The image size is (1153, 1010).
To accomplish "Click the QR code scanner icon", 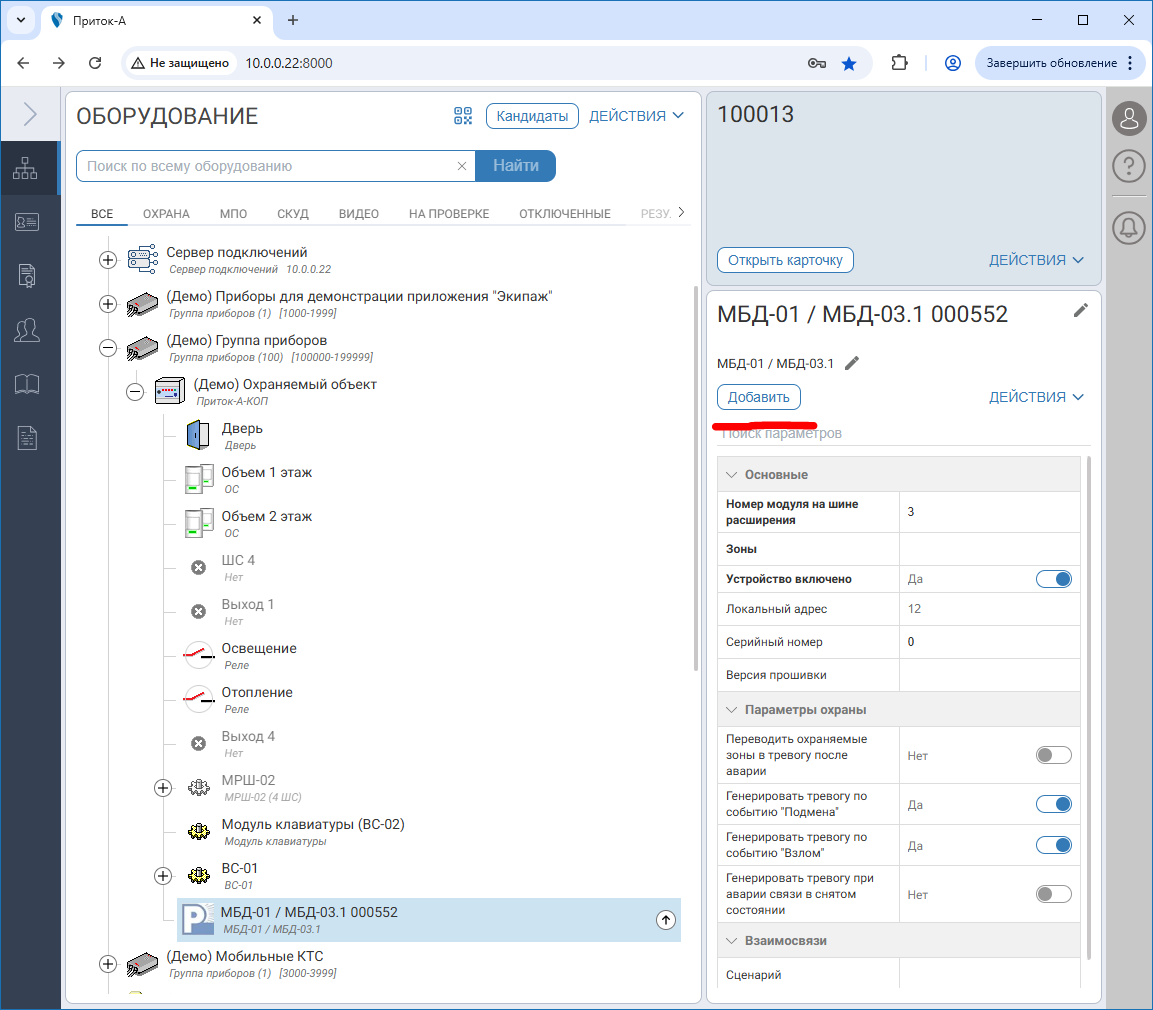I will (462, 116).
